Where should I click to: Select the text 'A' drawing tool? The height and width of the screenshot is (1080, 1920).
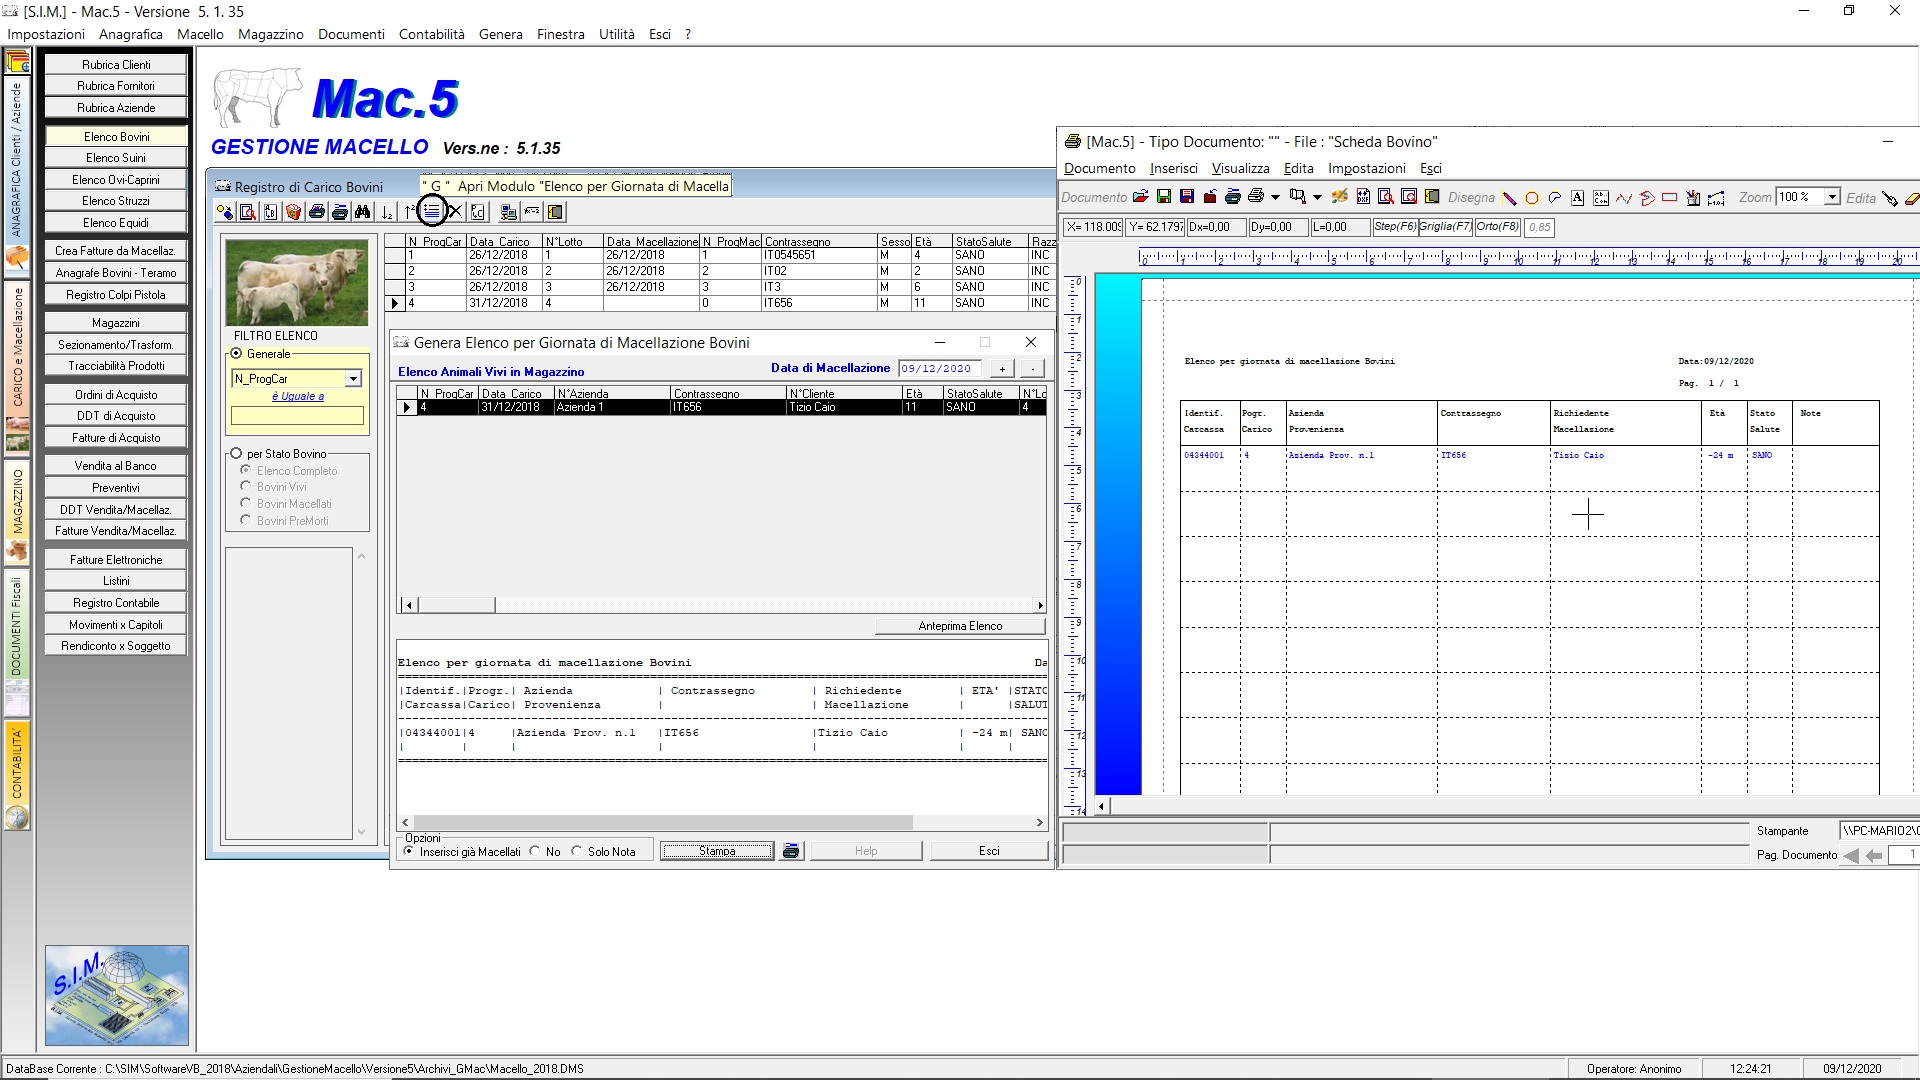point(1577,198)
